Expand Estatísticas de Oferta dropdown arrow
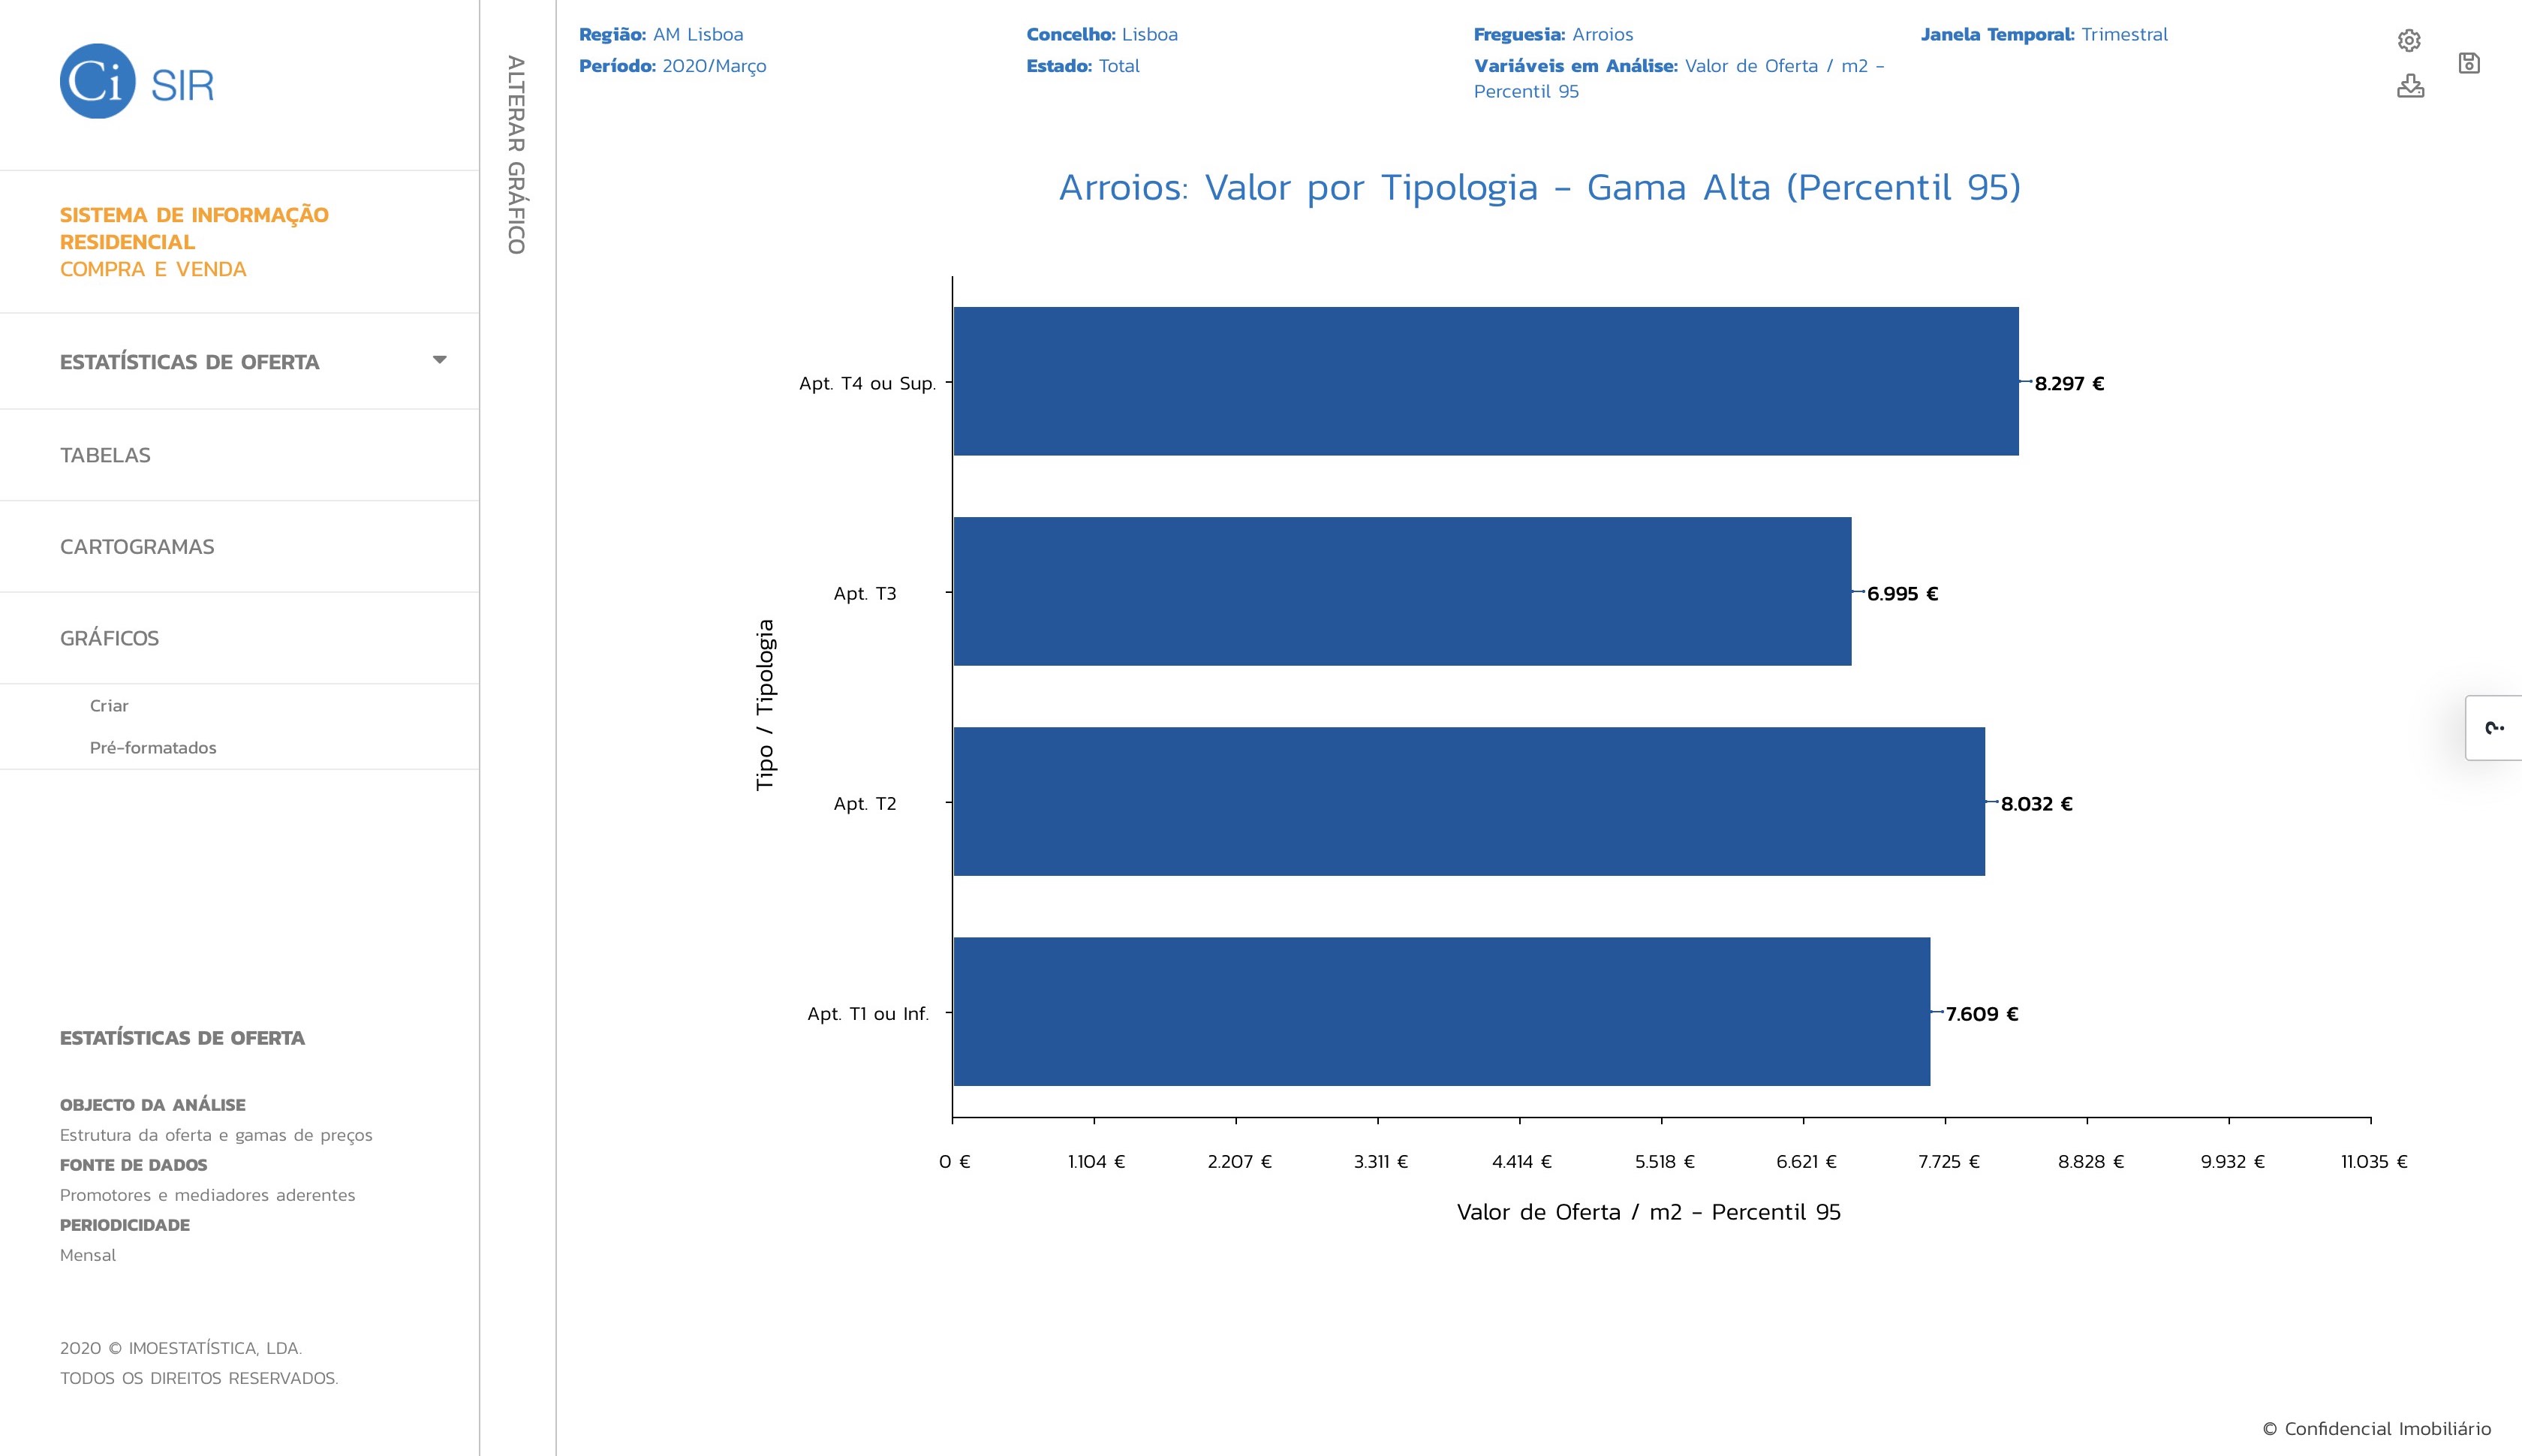This screenshot has height=1456, width=2522. coord(439,360)
